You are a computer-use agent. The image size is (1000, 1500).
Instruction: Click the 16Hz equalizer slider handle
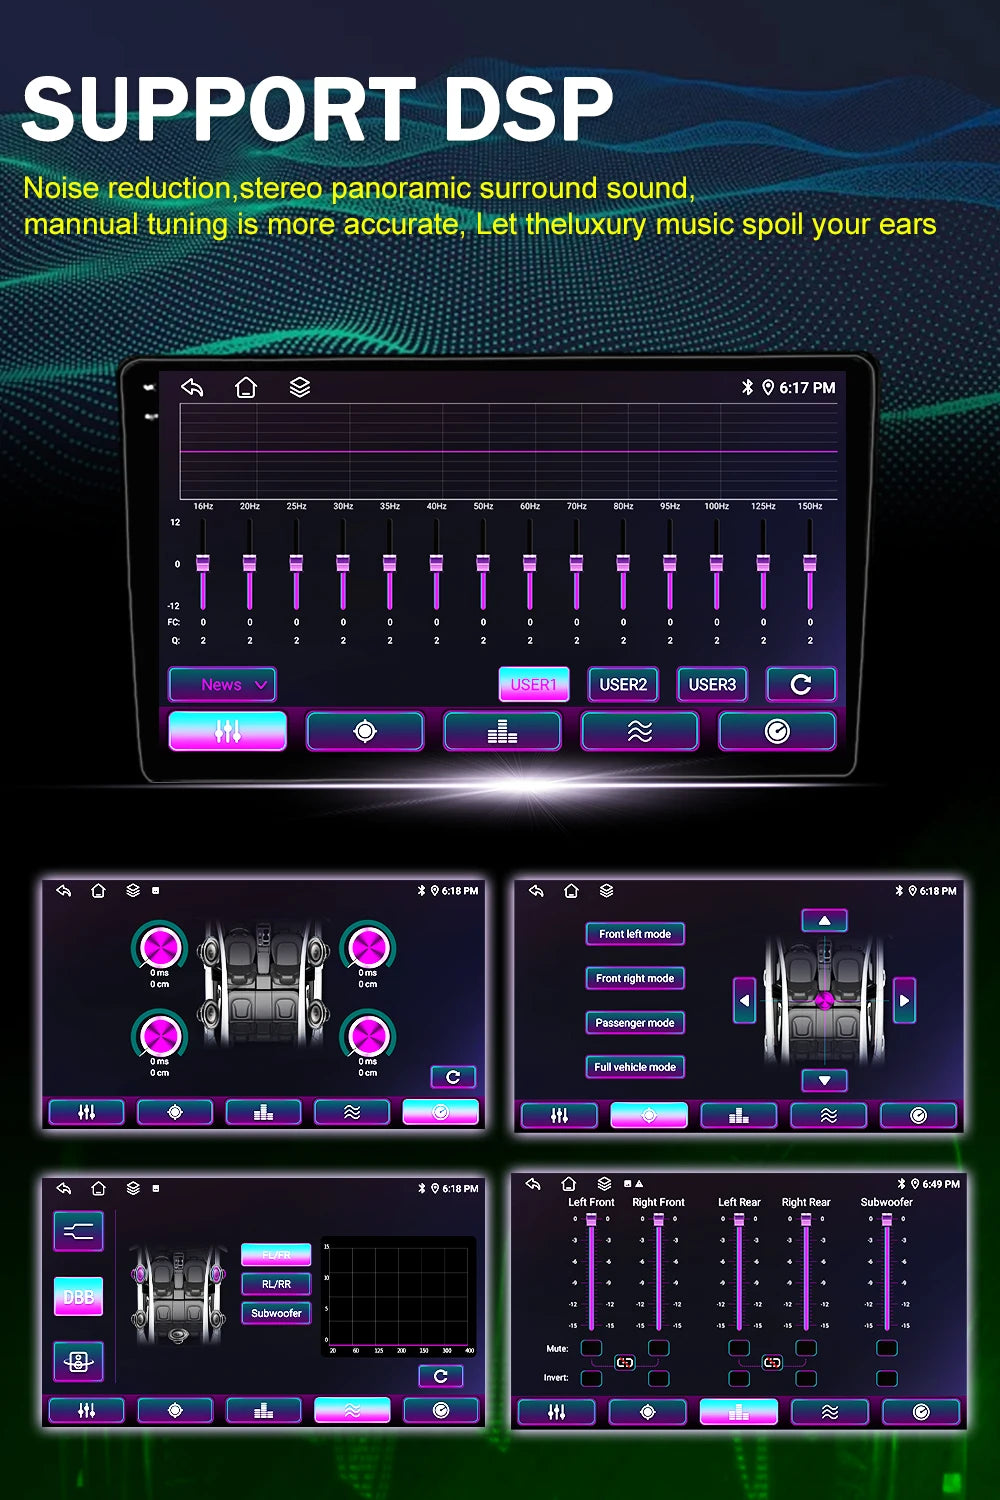pyautogui.click(x=203, y=563)
